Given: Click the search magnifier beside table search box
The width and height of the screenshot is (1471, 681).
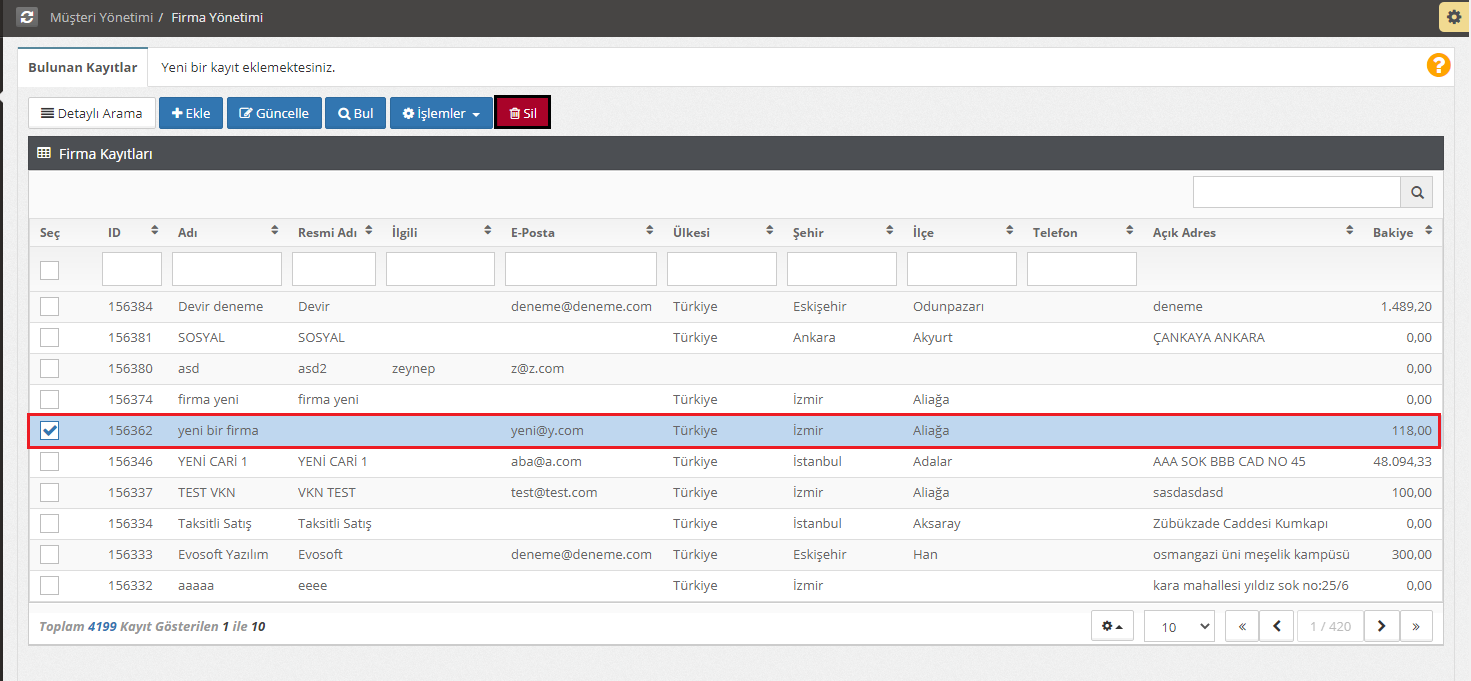Looking at the screenshot, I should tap(1416, 192).
